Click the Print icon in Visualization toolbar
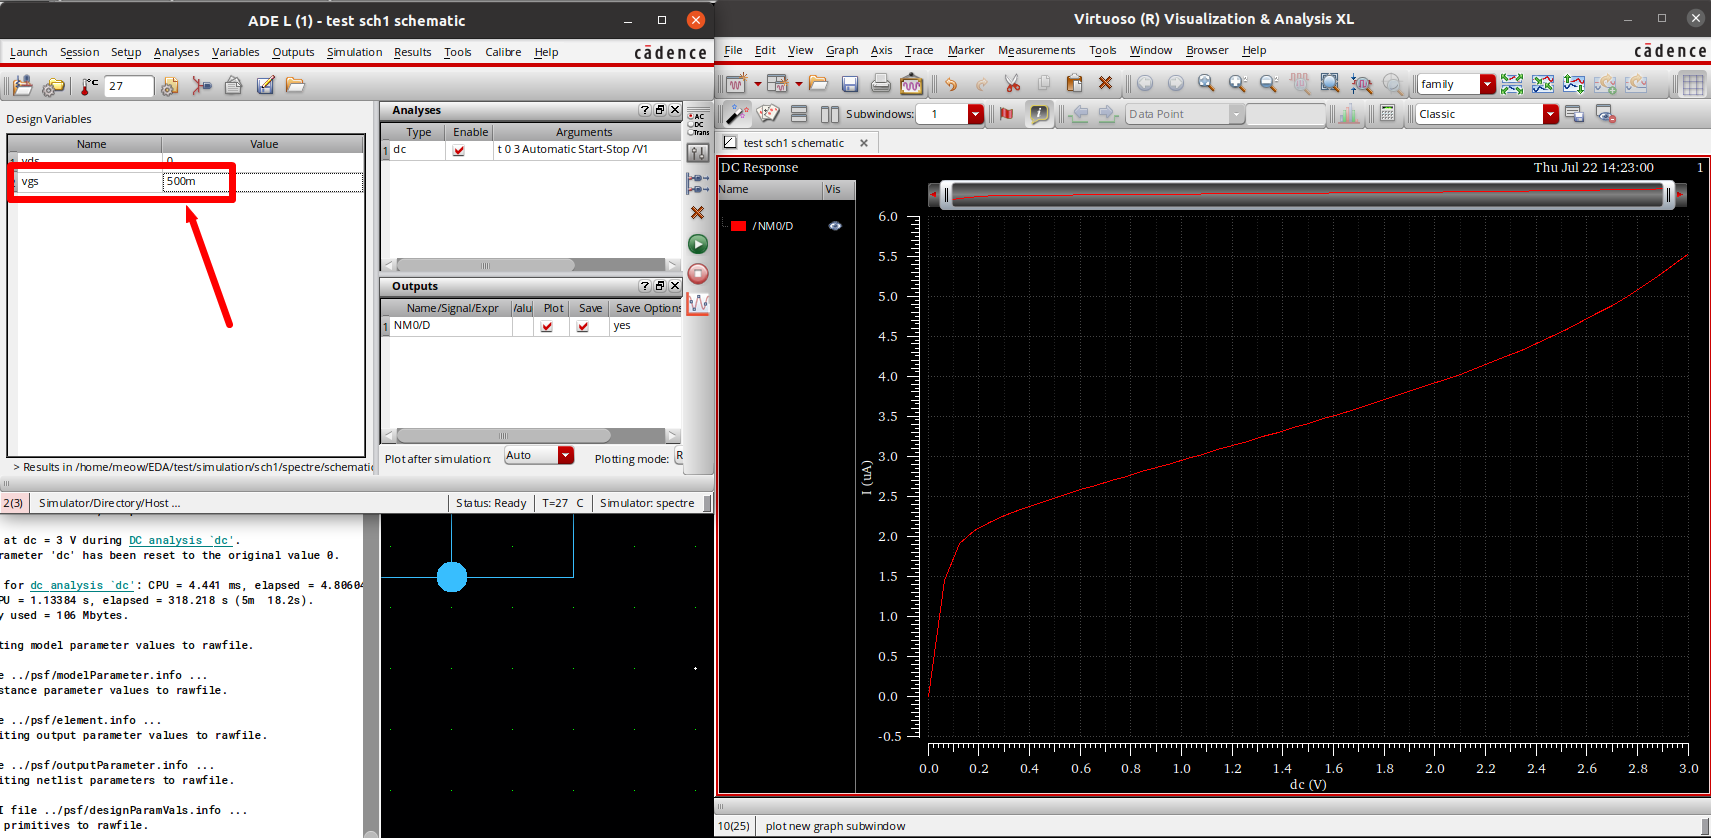The image size is (1711, 838). (x=880, y=84)
